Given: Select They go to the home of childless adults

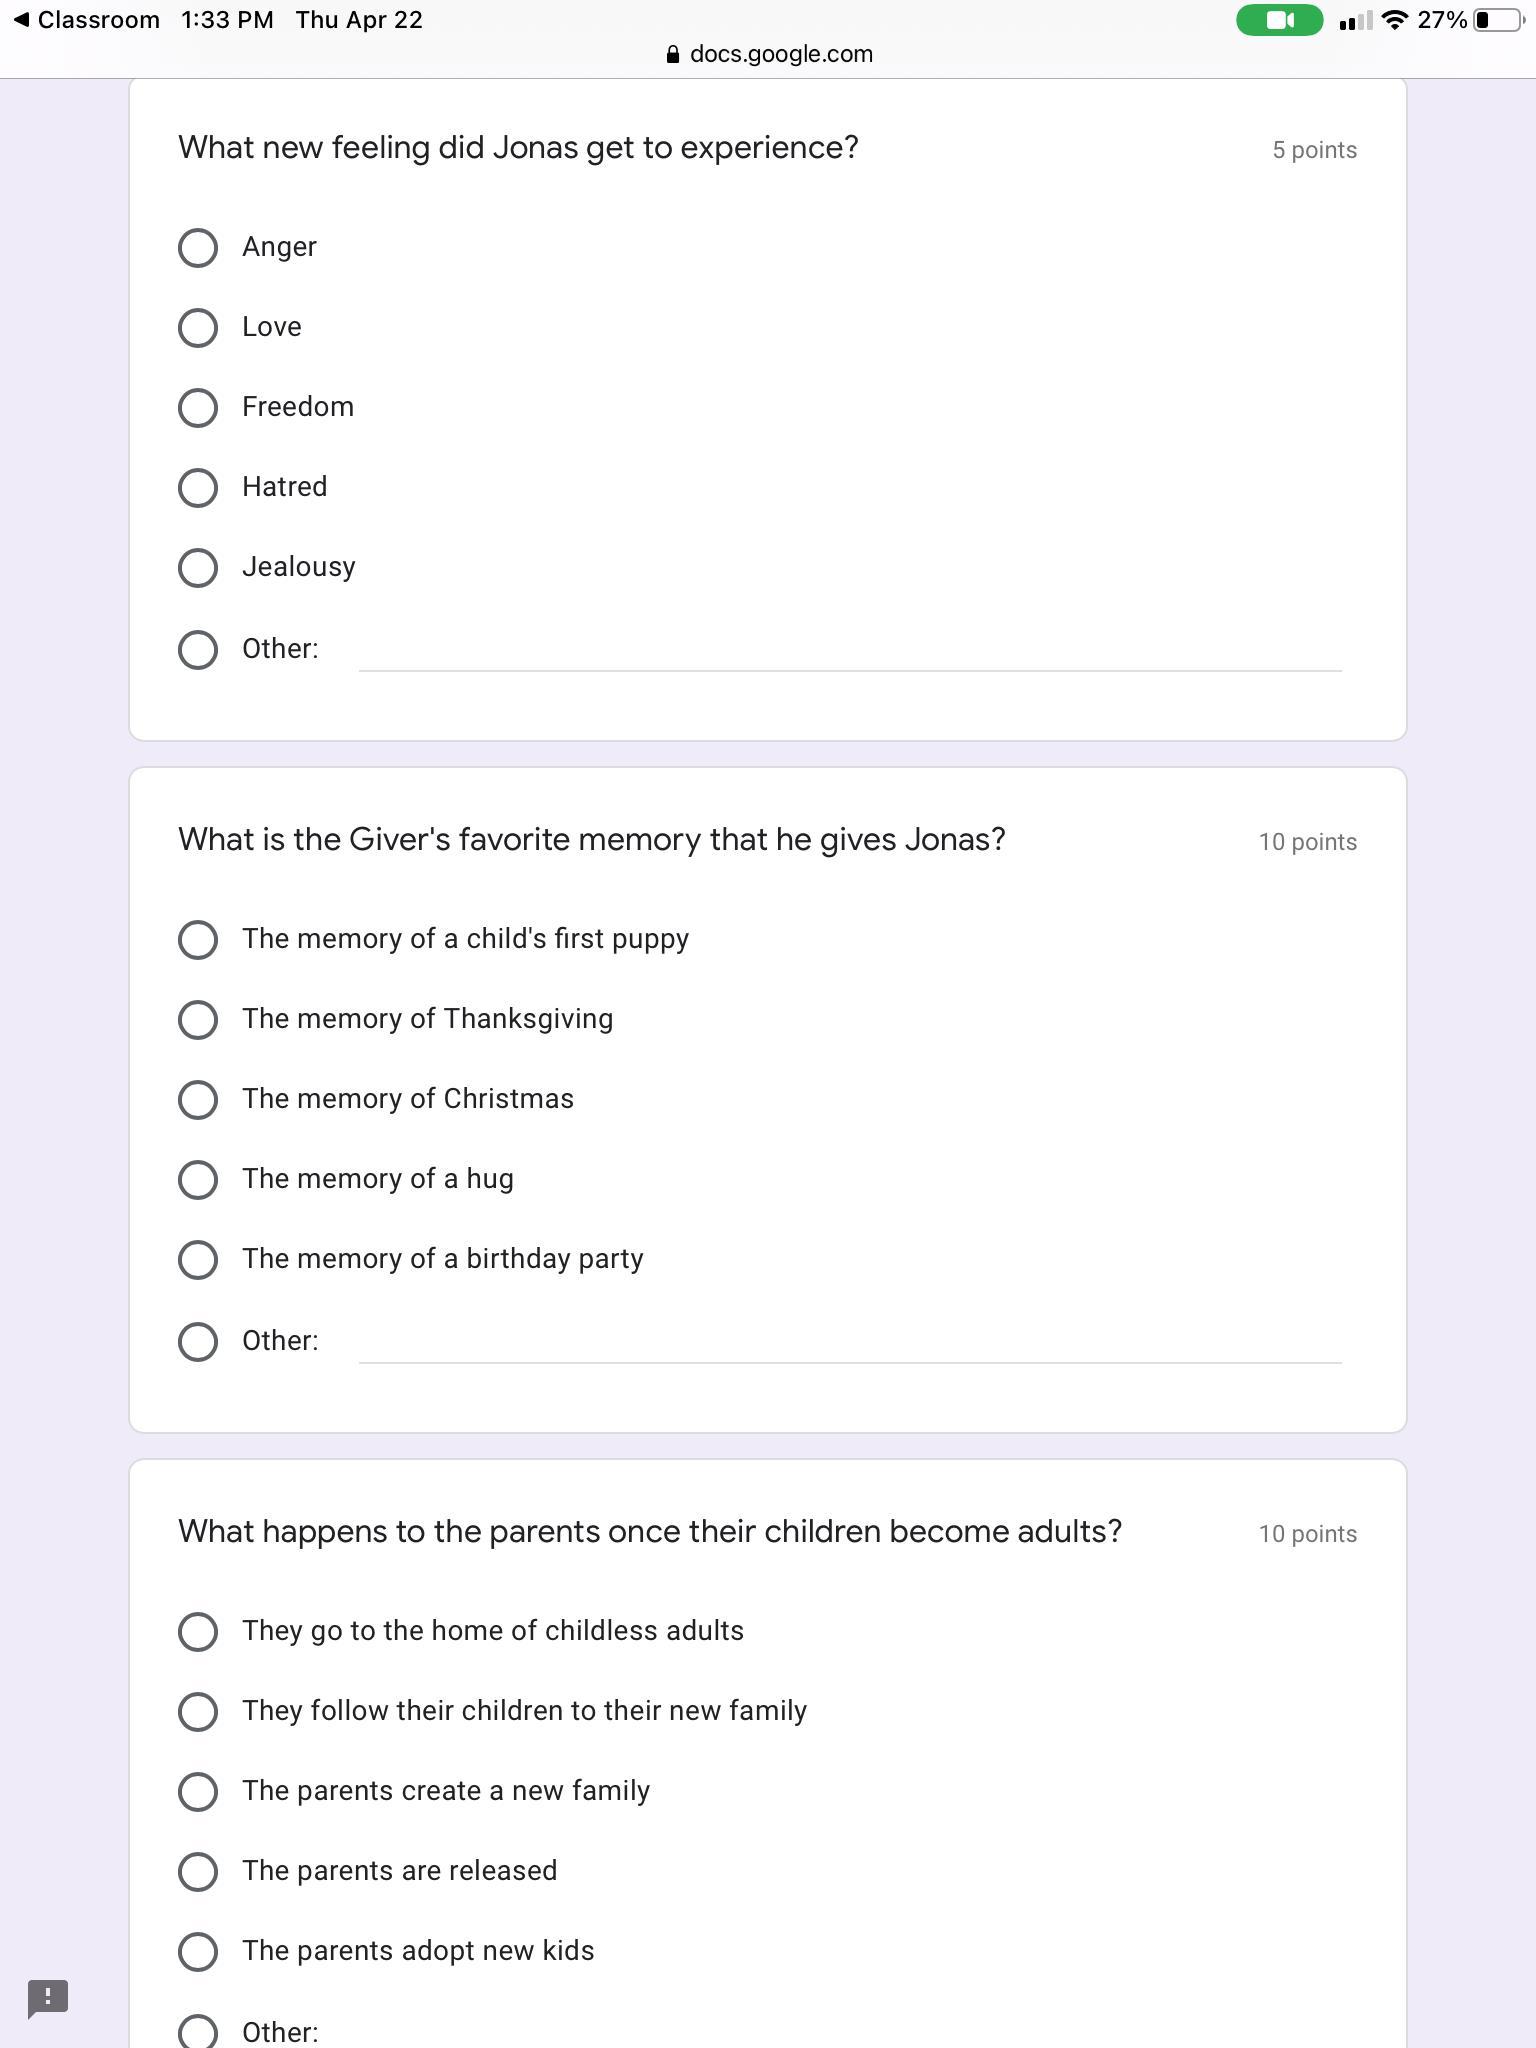Looking at the screenshot, I should tap(198, 1632).
